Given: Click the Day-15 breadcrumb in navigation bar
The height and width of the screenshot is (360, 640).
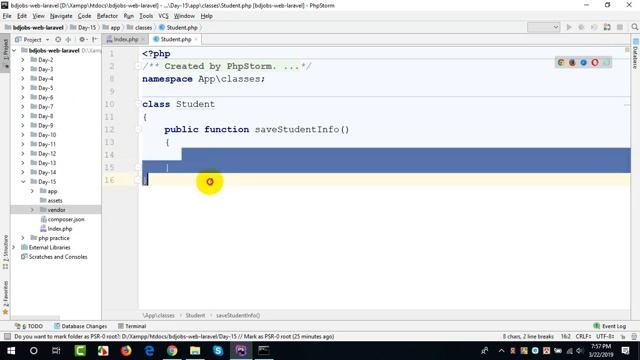Looking at the screenshot, I should point(83,28).
